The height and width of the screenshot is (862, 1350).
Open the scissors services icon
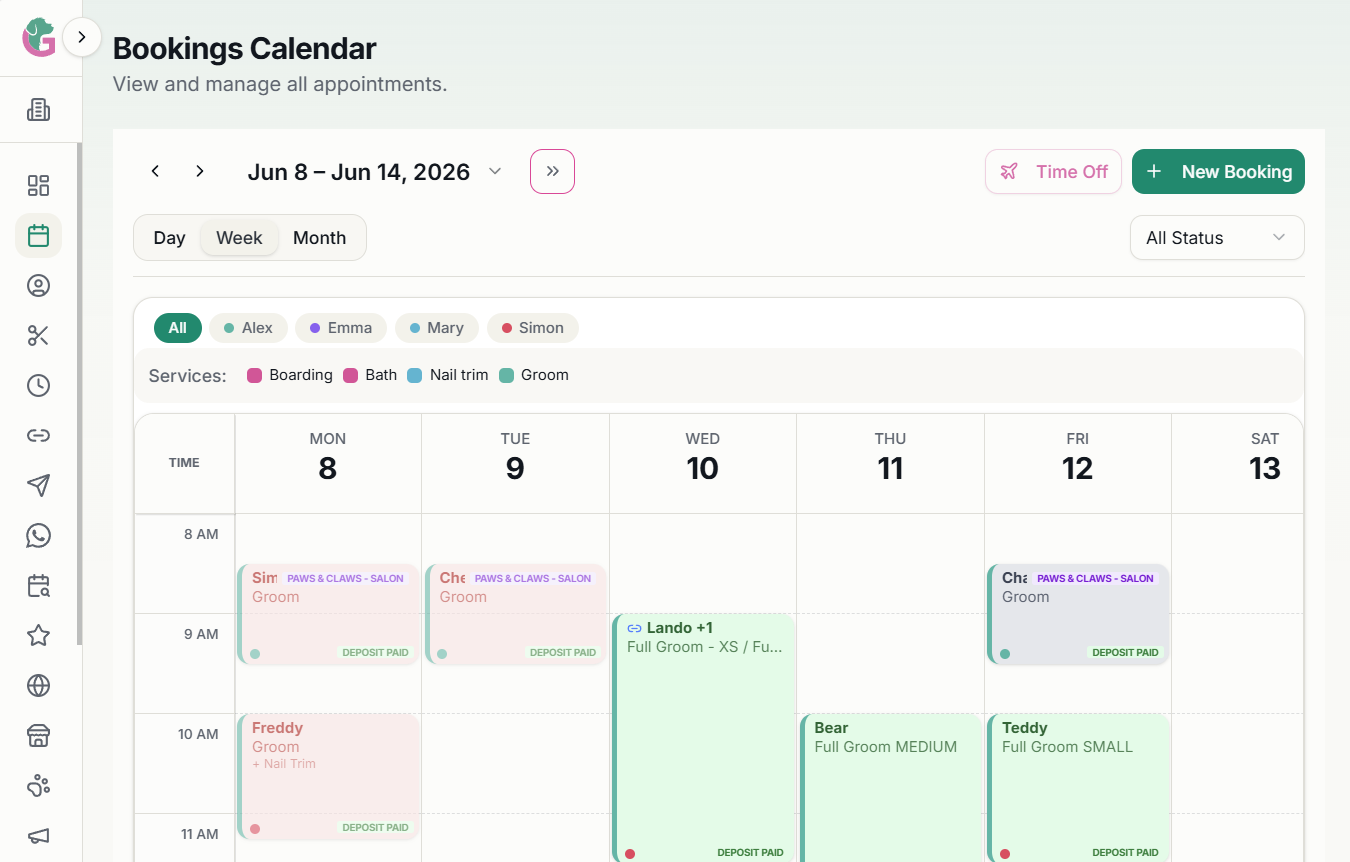pos(38,336)
